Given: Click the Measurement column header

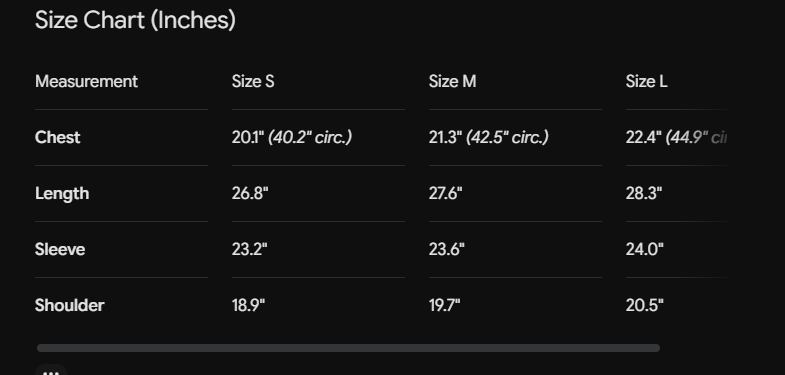Looking at the screenshot, I should tap(86, 82).
